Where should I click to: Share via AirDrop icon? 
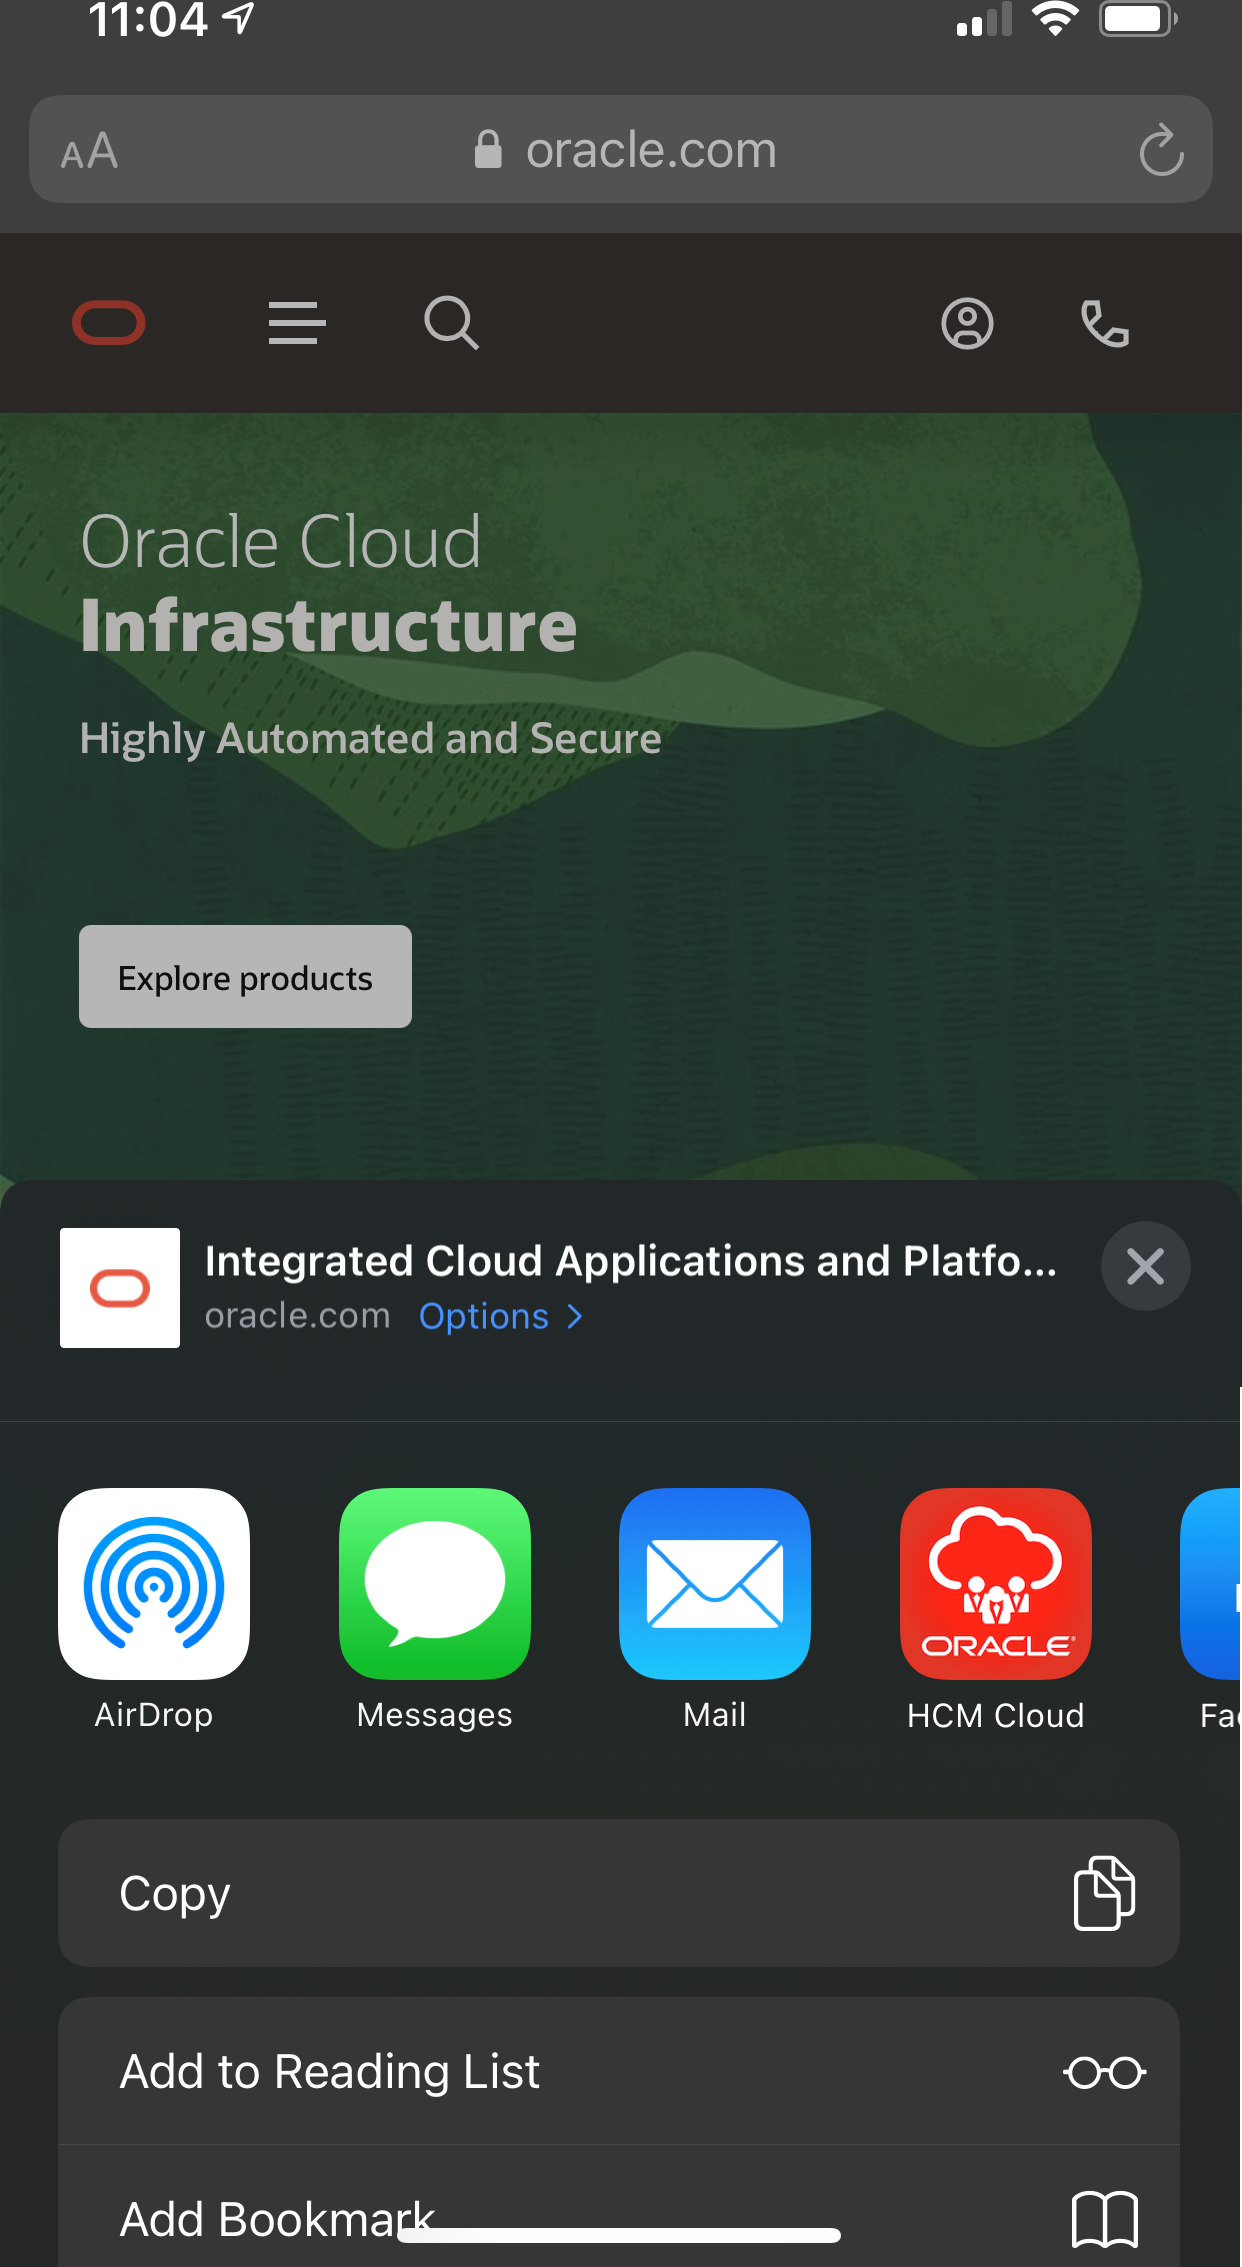154,1584
